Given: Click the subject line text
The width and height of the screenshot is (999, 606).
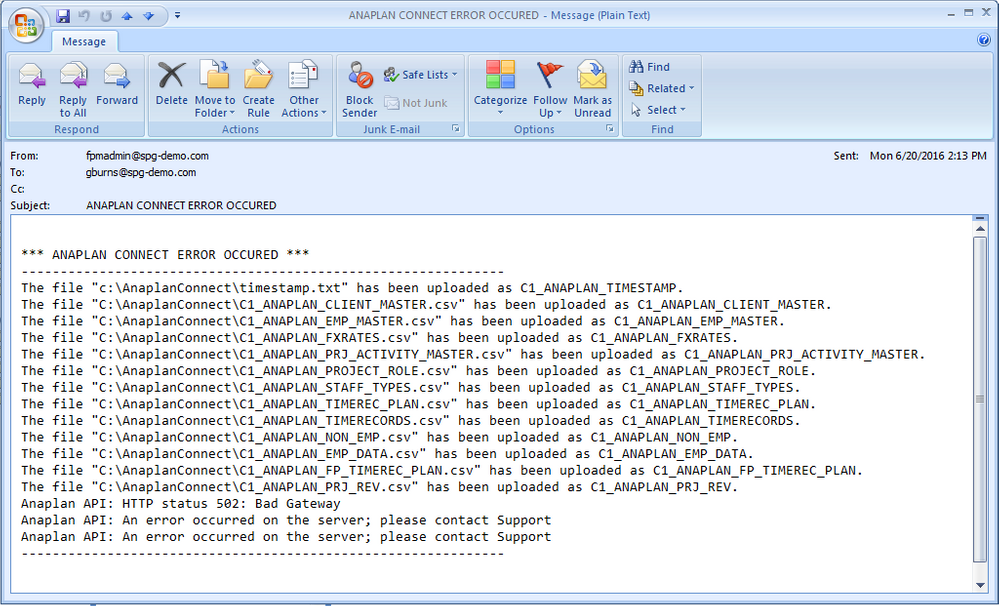Looking at the screenshot, I should pyautogui.click(x=181, y=205).
